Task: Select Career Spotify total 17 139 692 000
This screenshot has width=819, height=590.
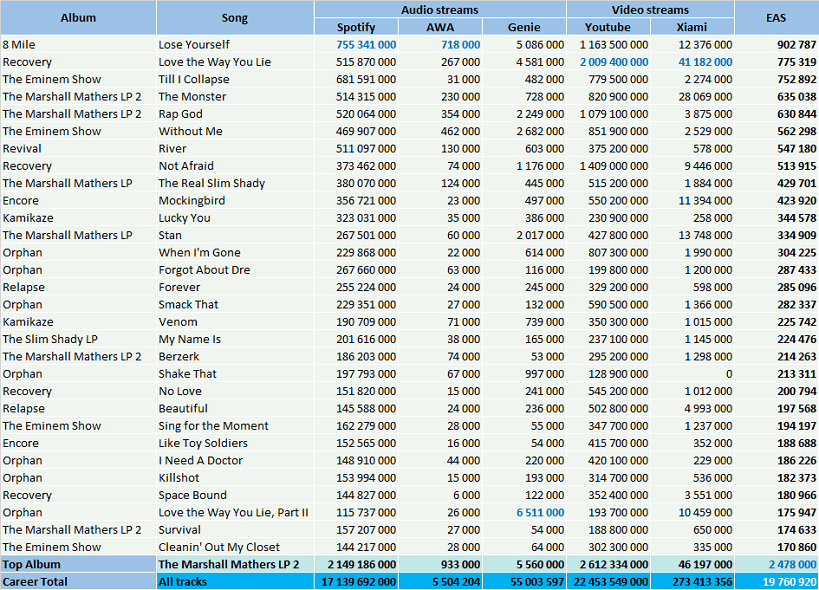Action: [356, 581]
